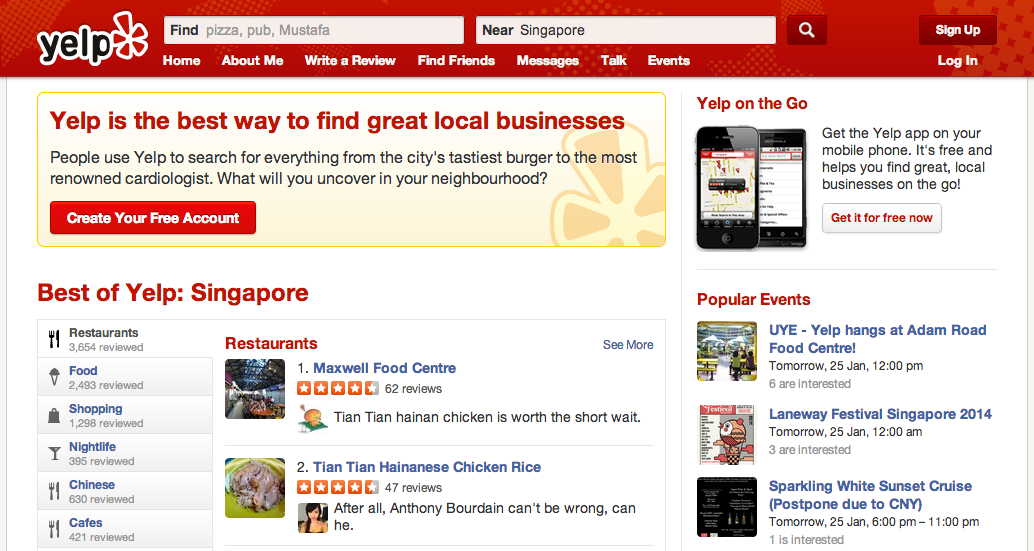1034x551 pixels.
Task: Open Find Friends in navigation
Action: click(x=456, y=61)
